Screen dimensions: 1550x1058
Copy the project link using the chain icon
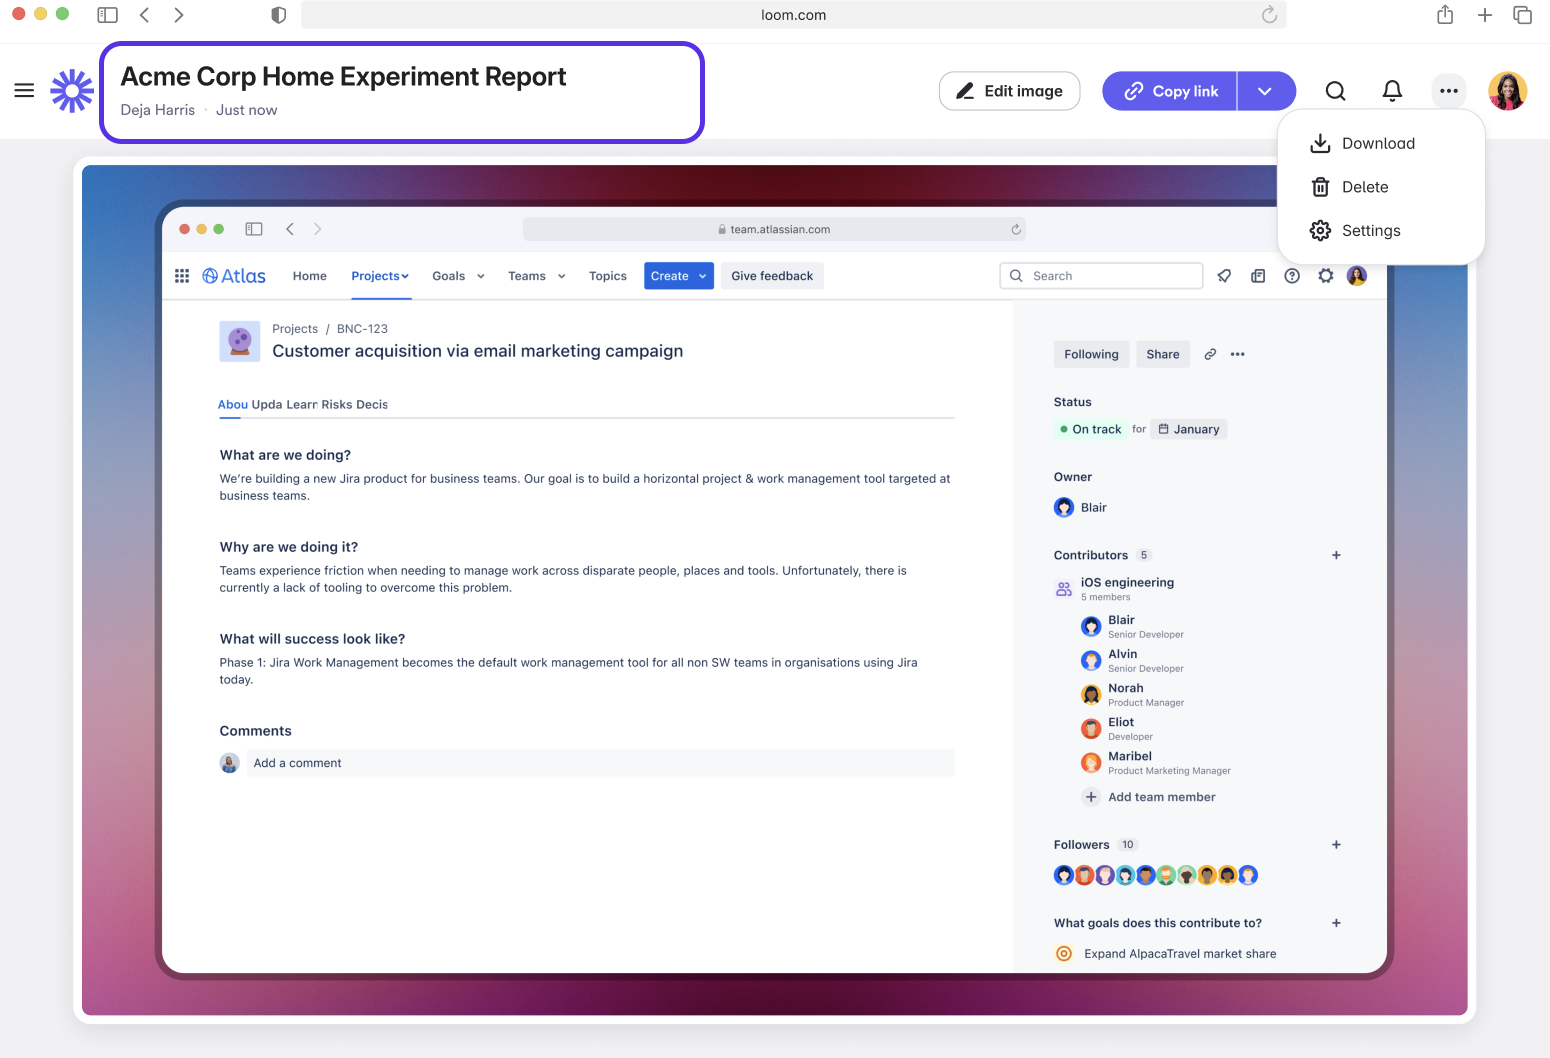click(x=1210, y=354)
